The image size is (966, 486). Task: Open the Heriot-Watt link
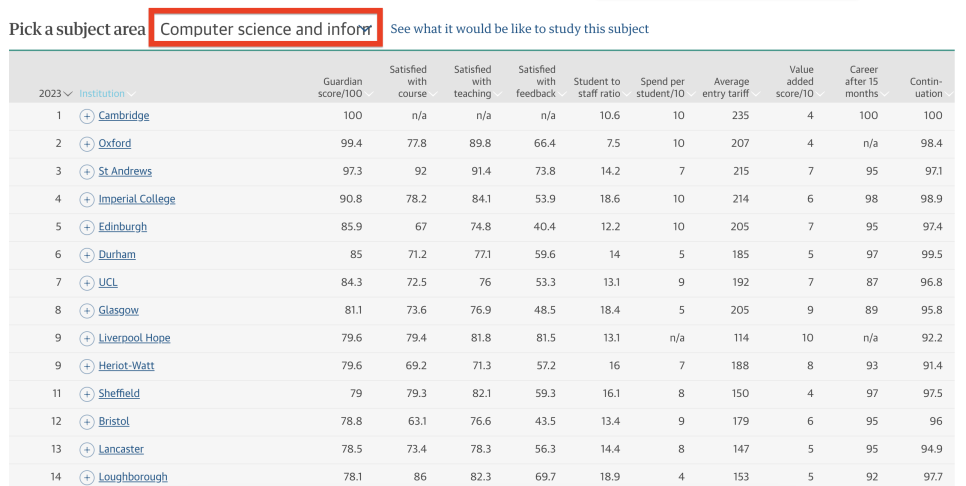click(x=126, y=365)
